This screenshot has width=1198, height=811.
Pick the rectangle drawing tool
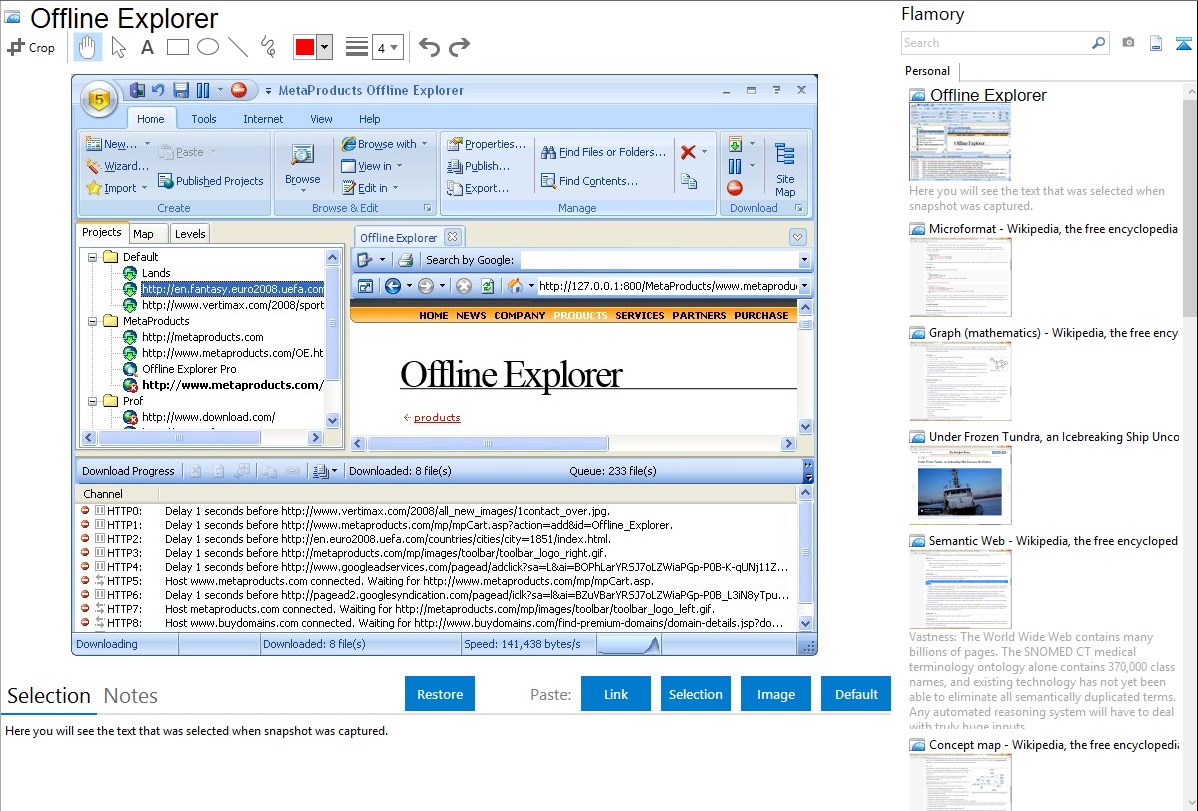pyautogui.click(x=177, y=47)
